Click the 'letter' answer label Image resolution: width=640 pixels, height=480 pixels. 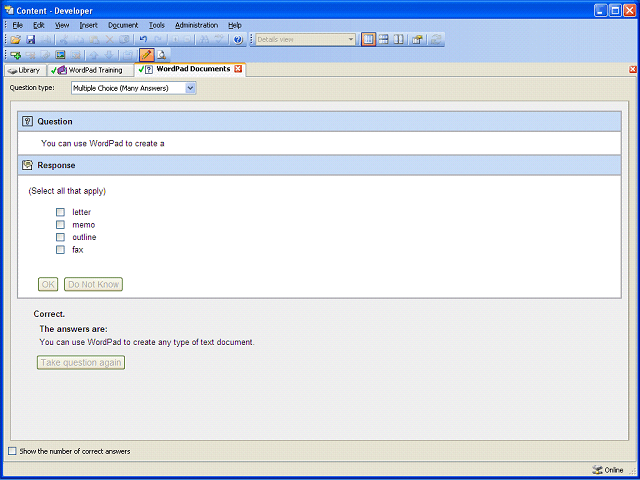[82, 212]
